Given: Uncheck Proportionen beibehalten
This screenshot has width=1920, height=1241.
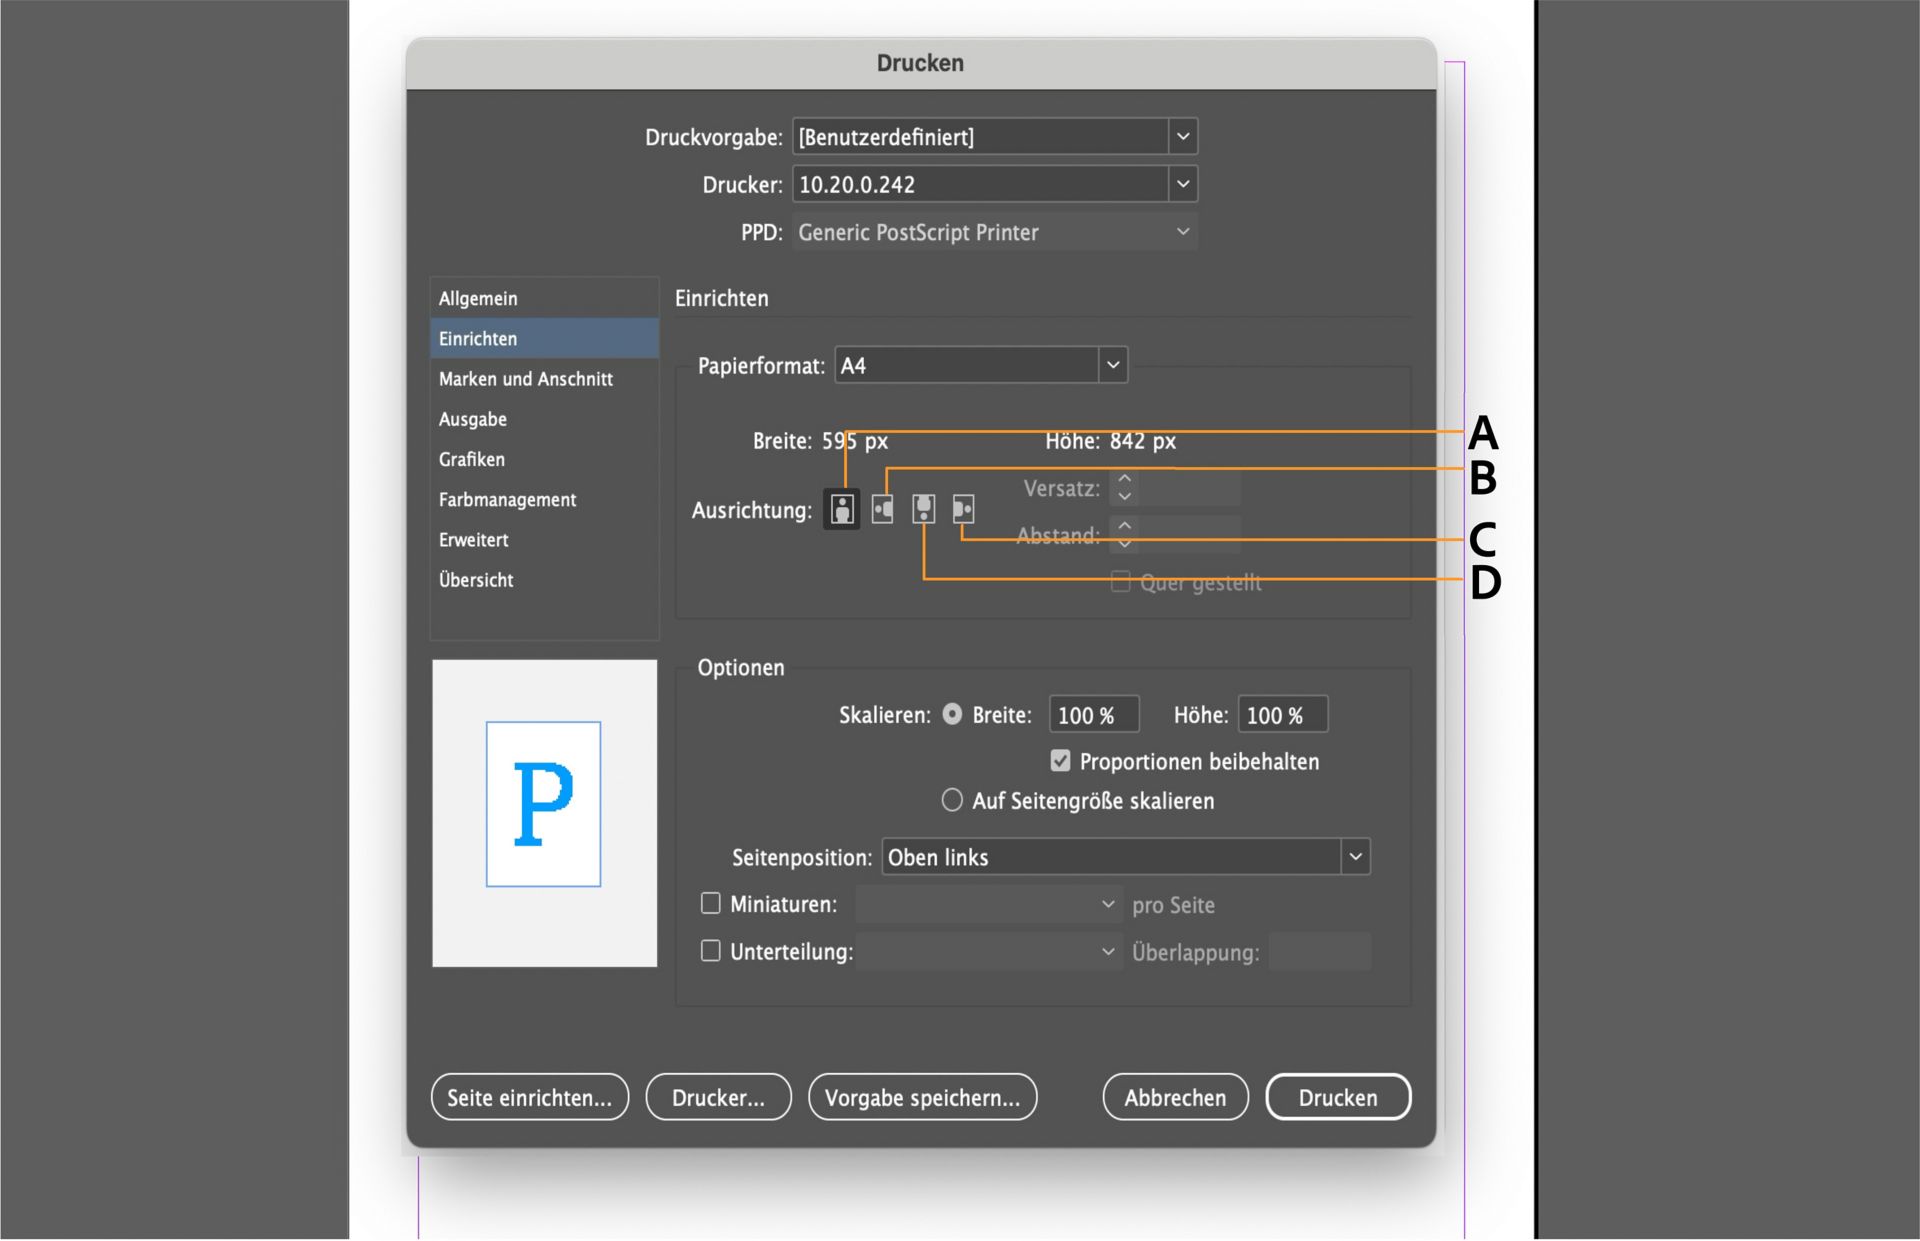Looking at the screenshot, I should coord(1060,761).
